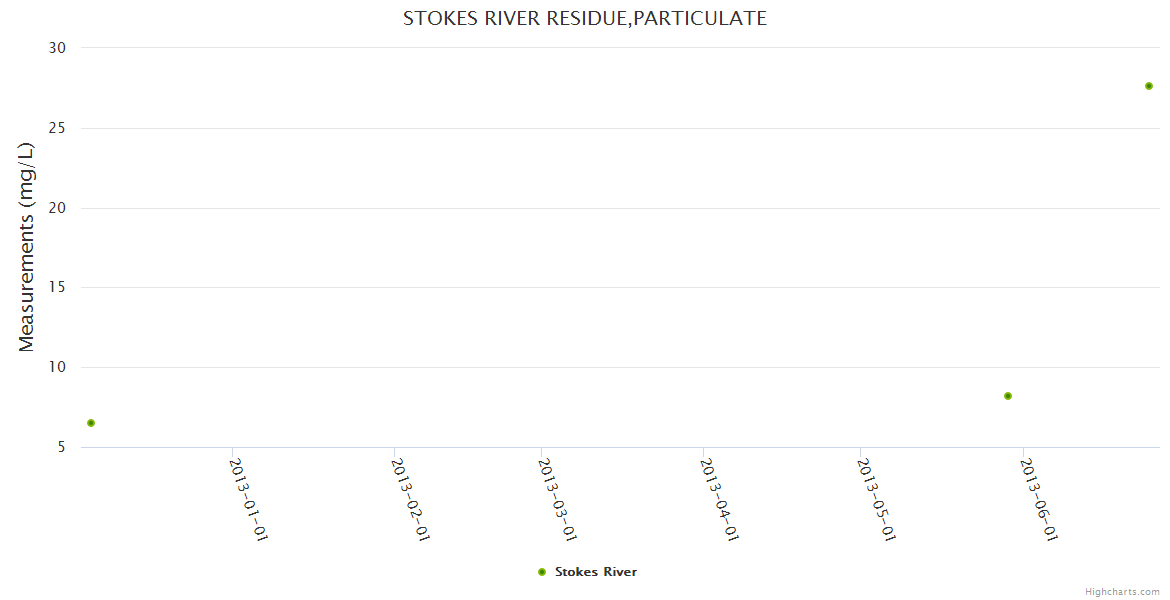Click the 2013-06-01 x-axis label
The height and width of the screenshot is (600, 1170).
pyautogui.click(x=1038, y=499)
